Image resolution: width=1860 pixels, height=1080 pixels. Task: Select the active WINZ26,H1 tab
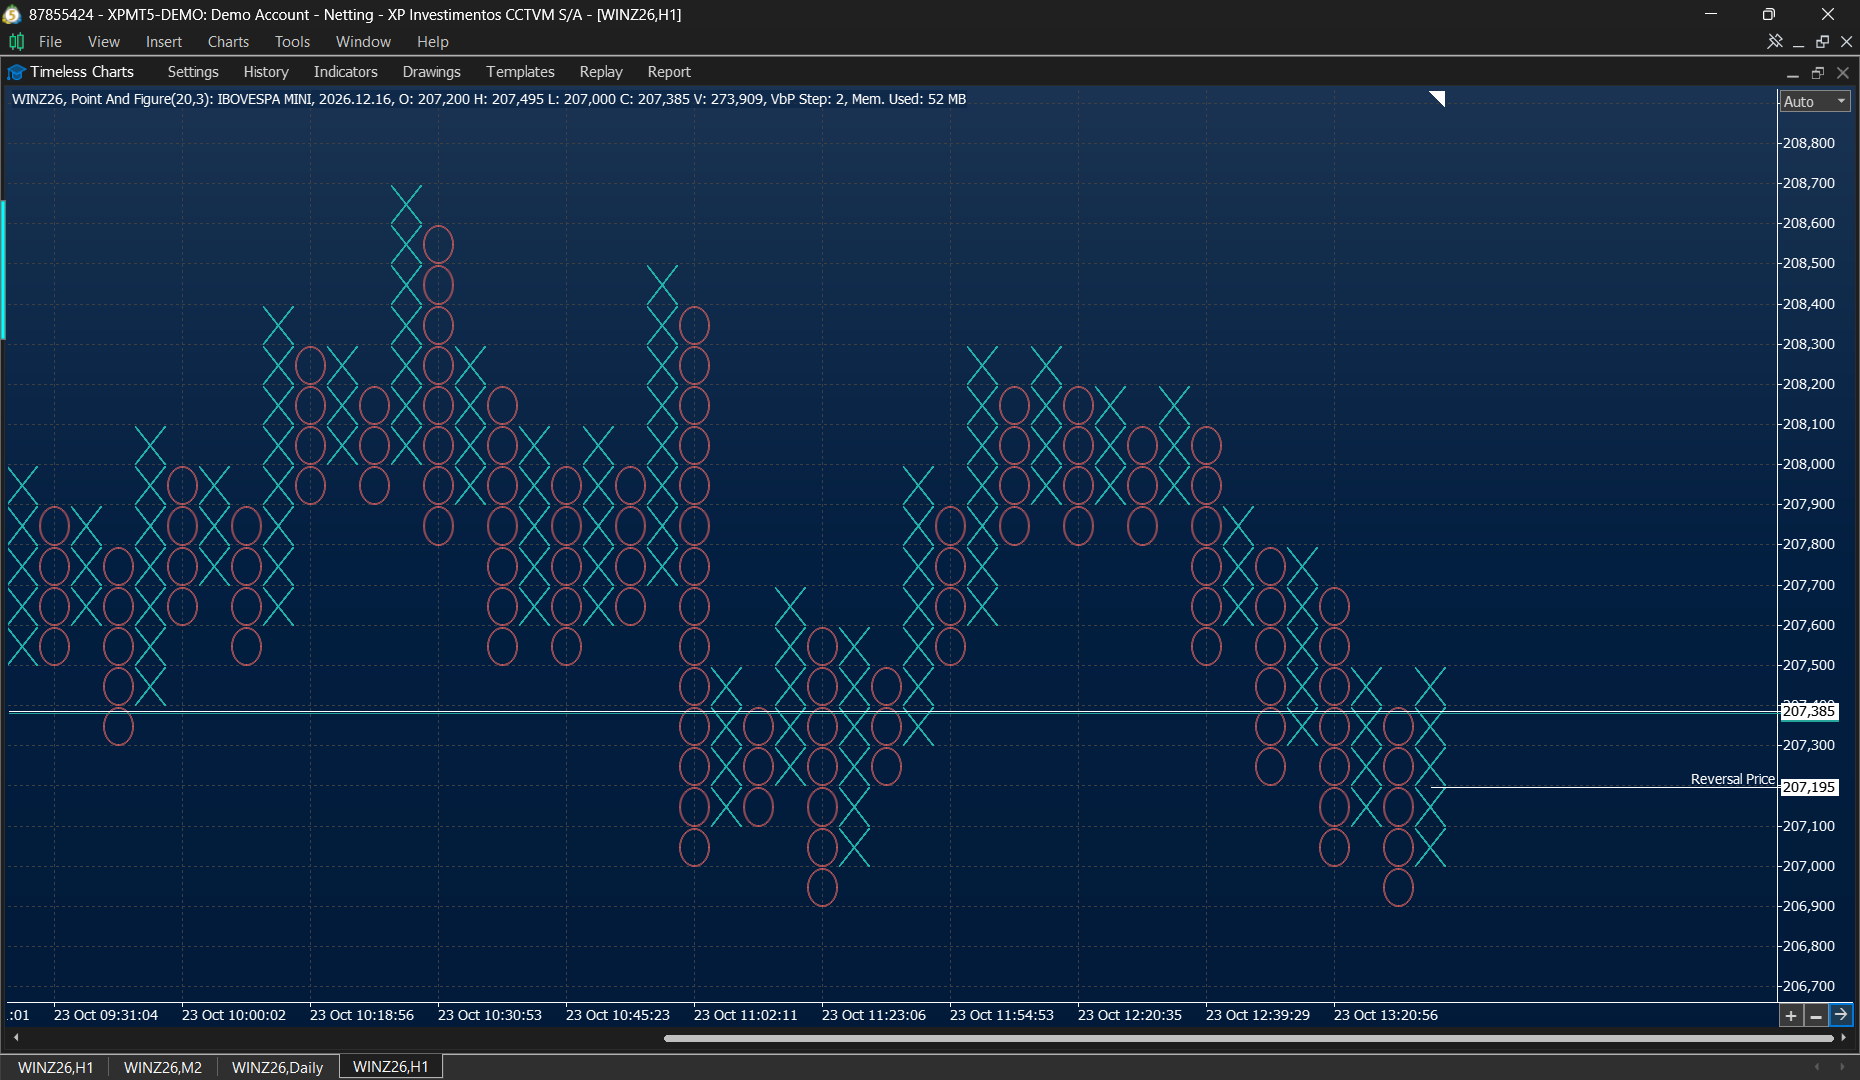pyautogui.click(x=391, y=1067)
